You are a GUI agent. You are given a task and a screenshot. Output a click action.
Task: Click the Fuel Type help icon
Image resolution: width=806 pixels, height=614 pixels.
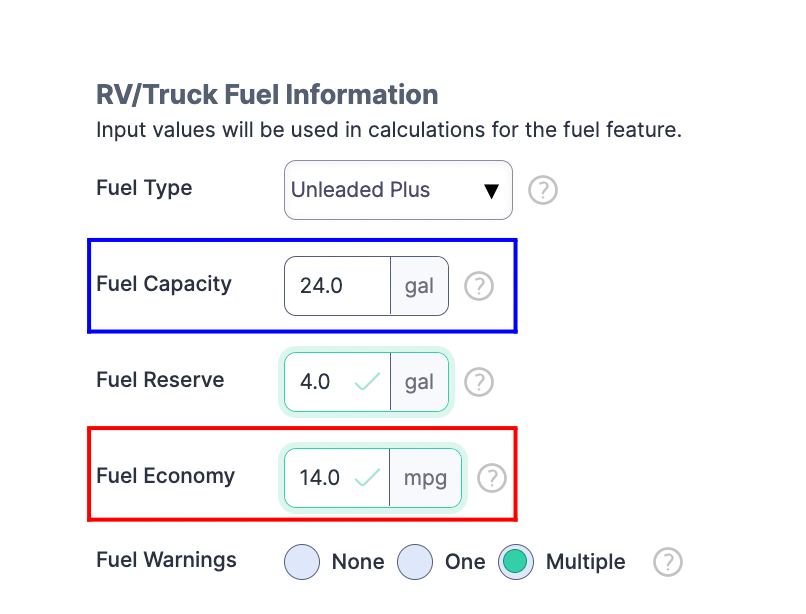pos(542,190)
